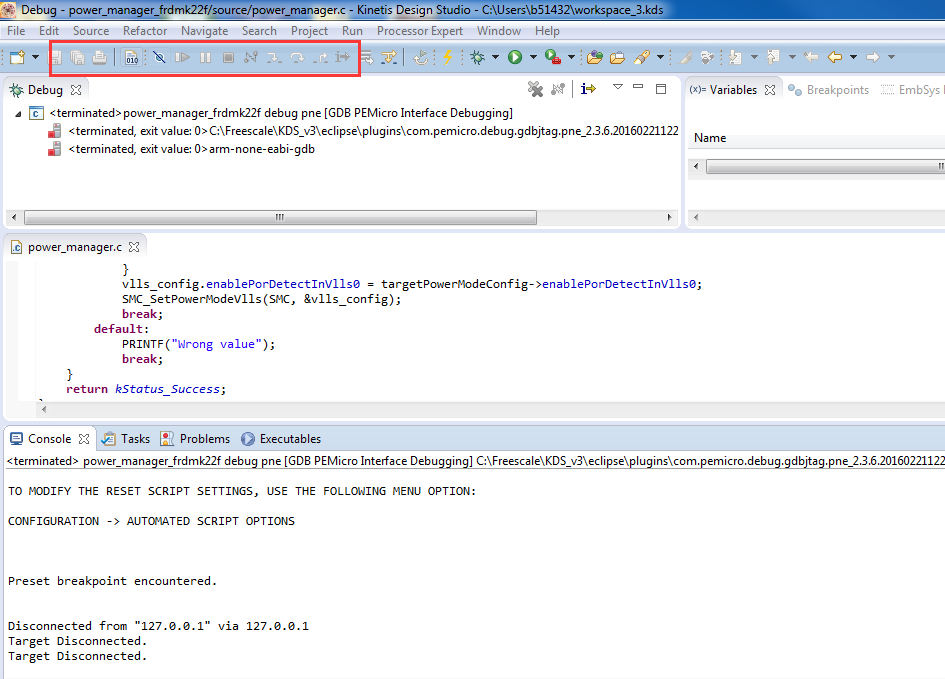Click the restart/reset target icon

click(421, 57)
